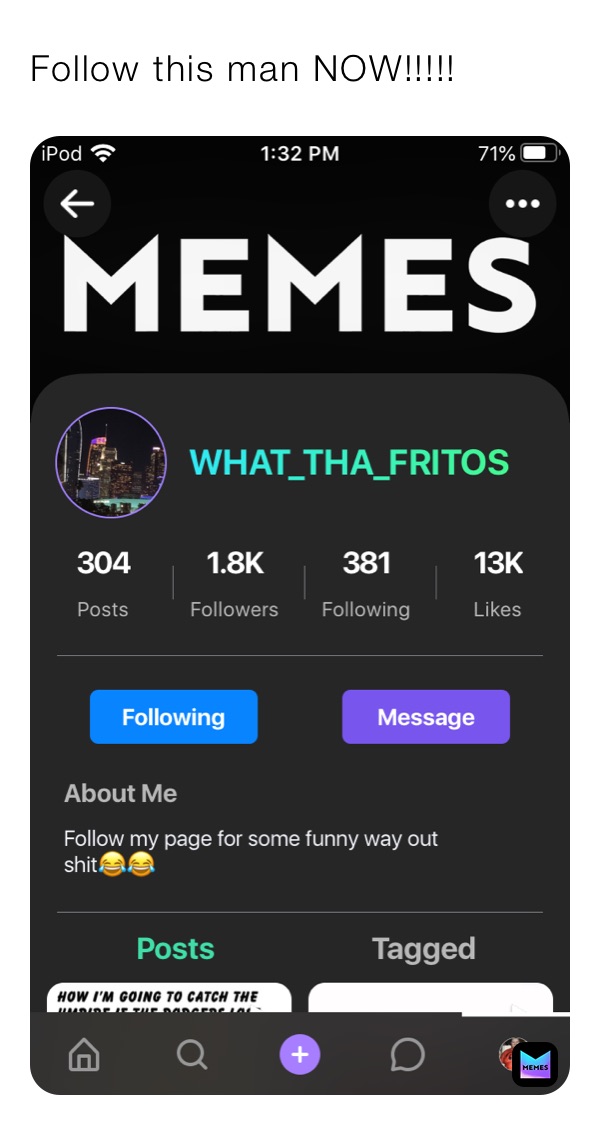This screenshot has width=600, height=1125.
Task: Toggle the blue Following button
Action: pyautogui.click(x=173, y=717)
